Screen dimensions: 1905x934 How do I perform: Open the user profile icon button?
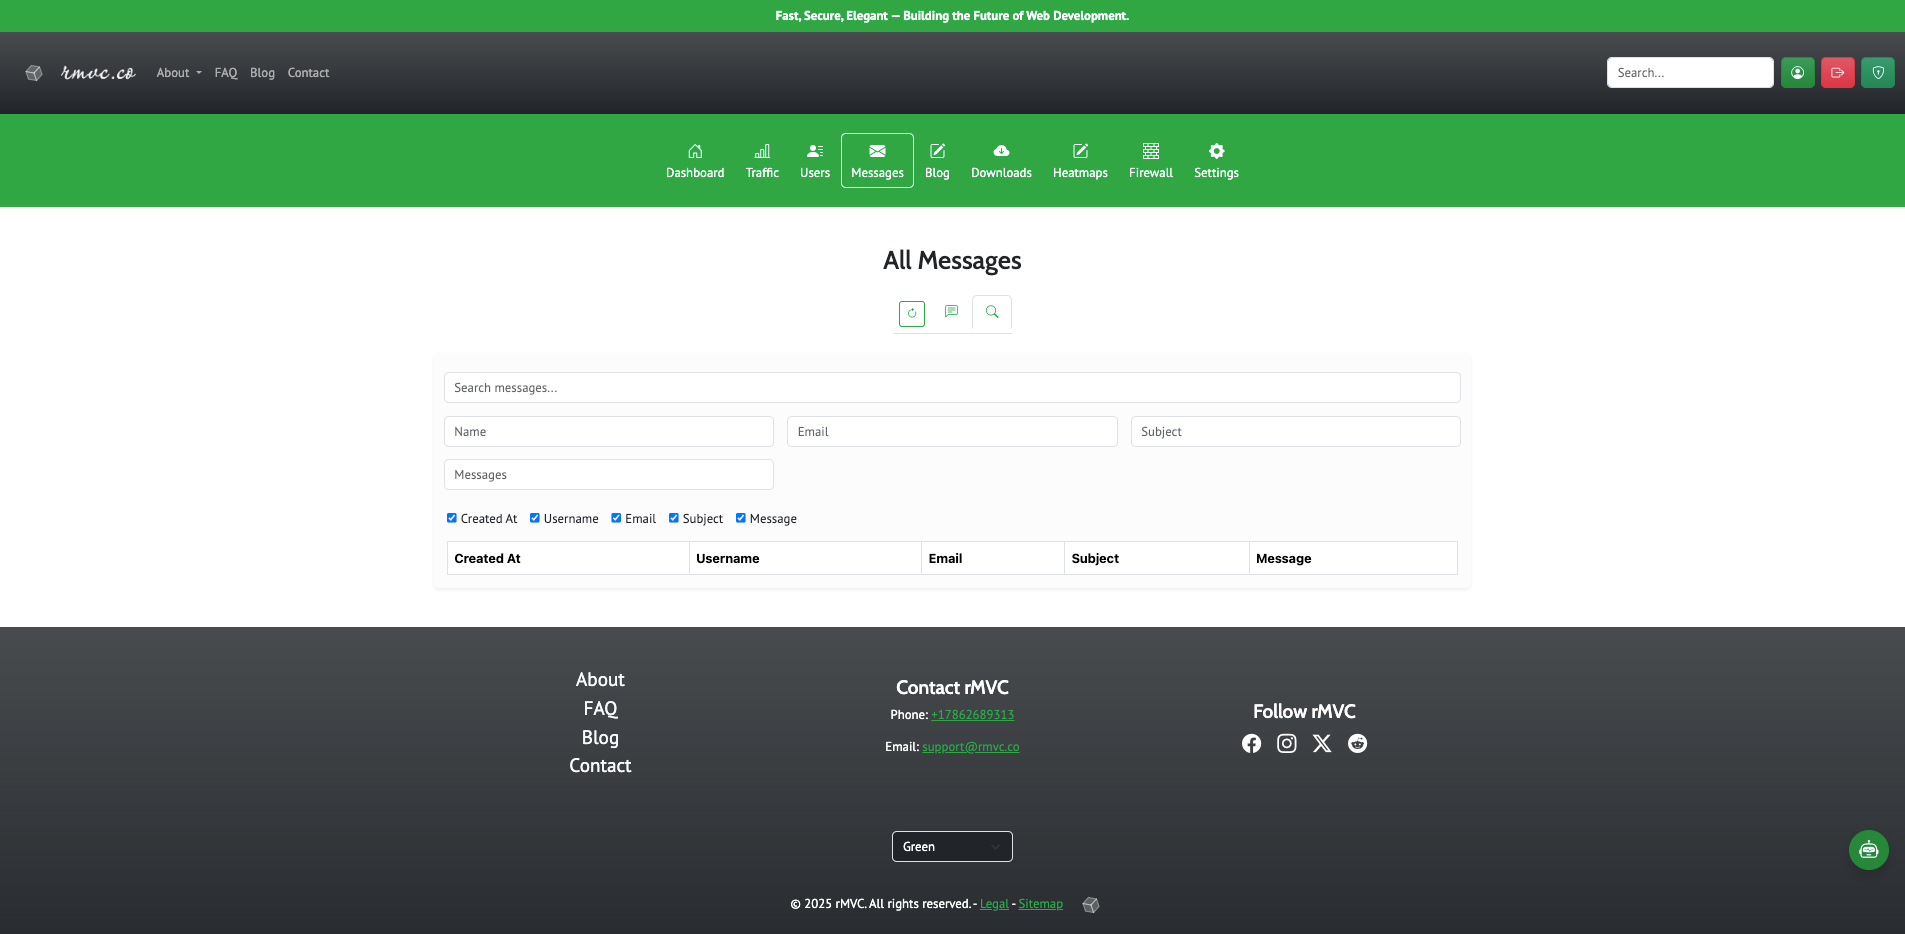pos(1797,73)
